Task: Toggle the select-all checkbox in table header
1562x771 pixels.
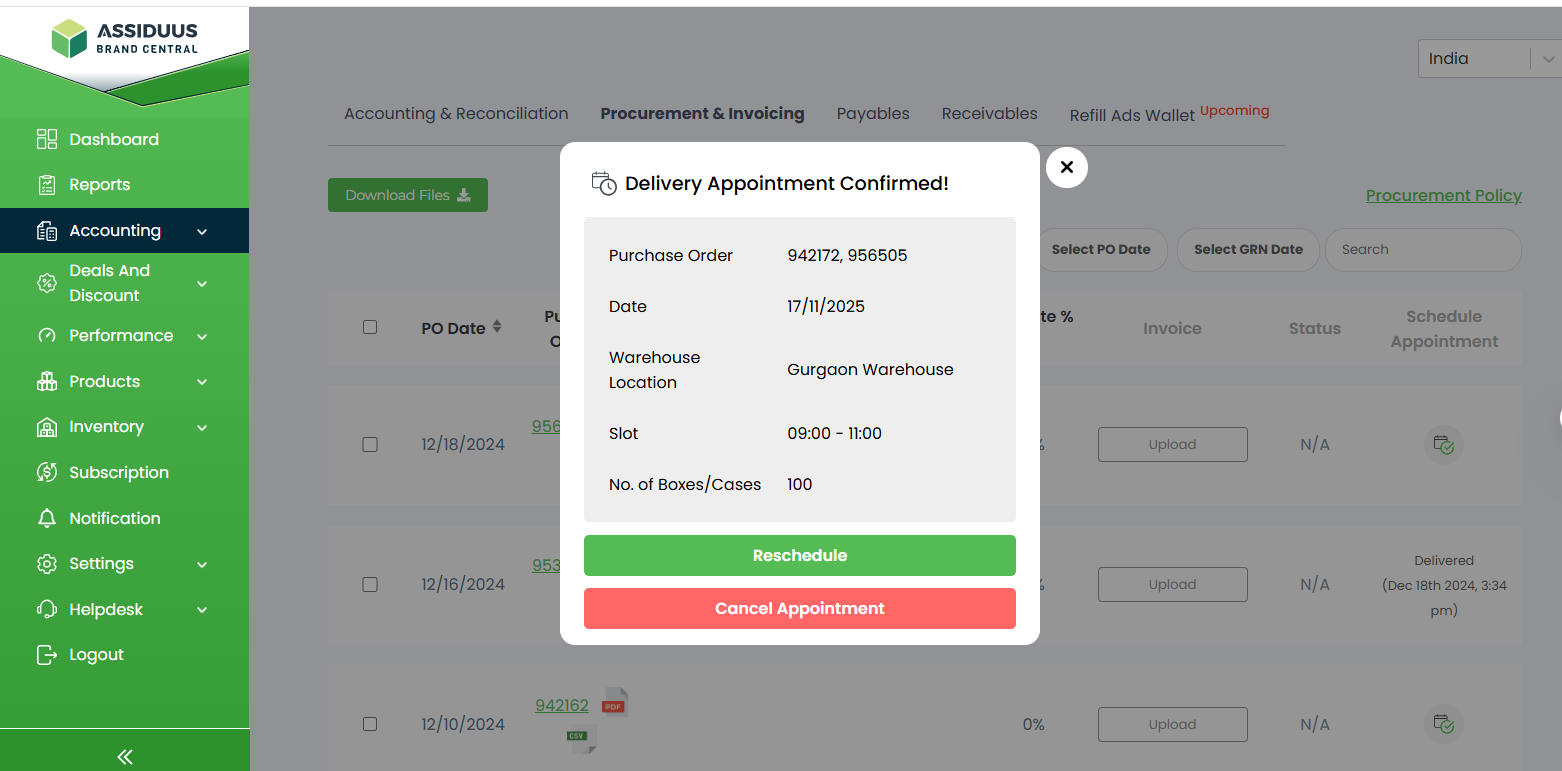Action: click(370, 327)
